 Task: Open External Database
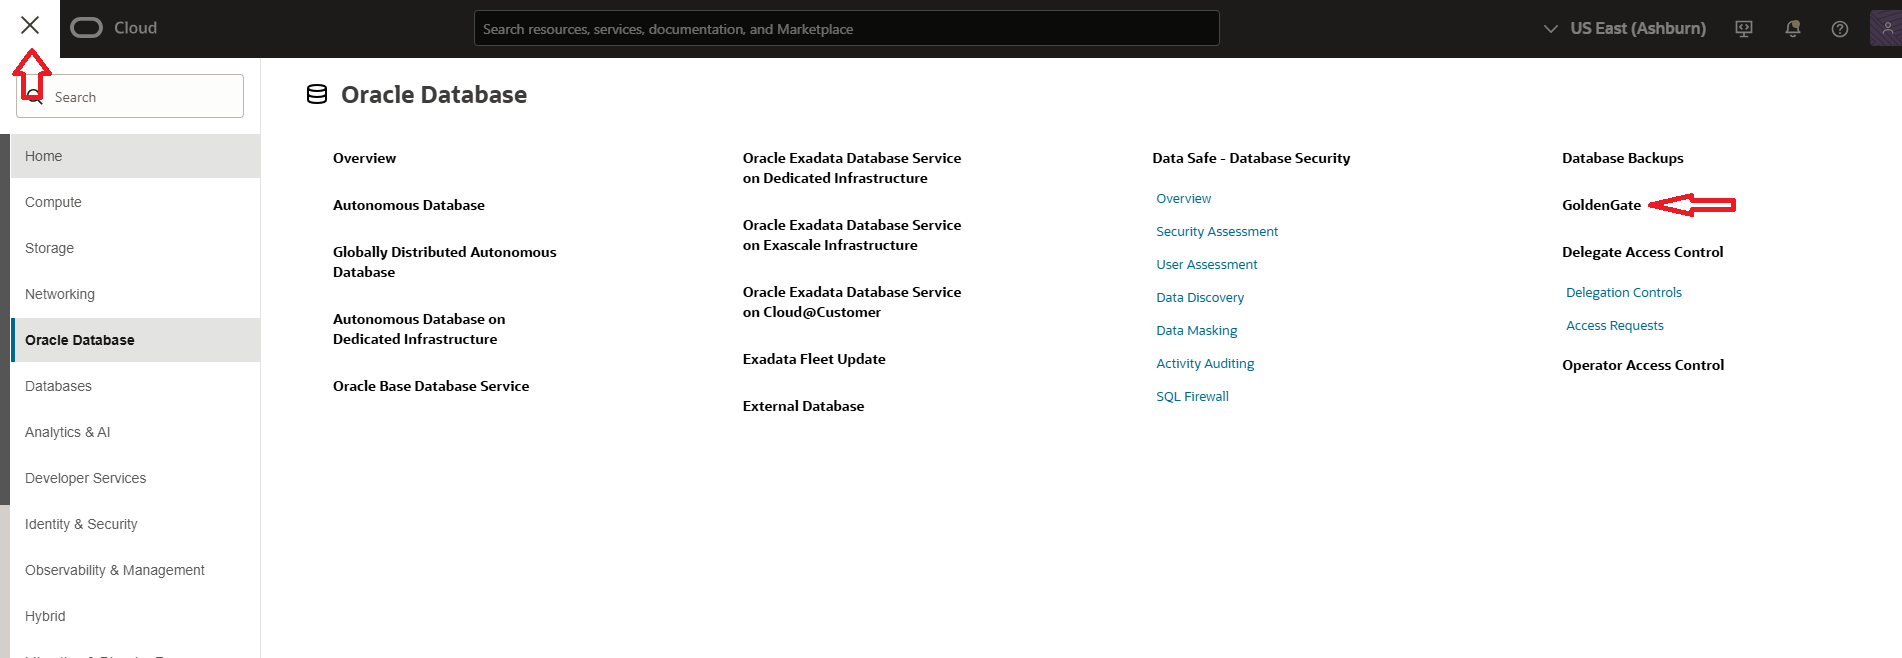point(803,406)
